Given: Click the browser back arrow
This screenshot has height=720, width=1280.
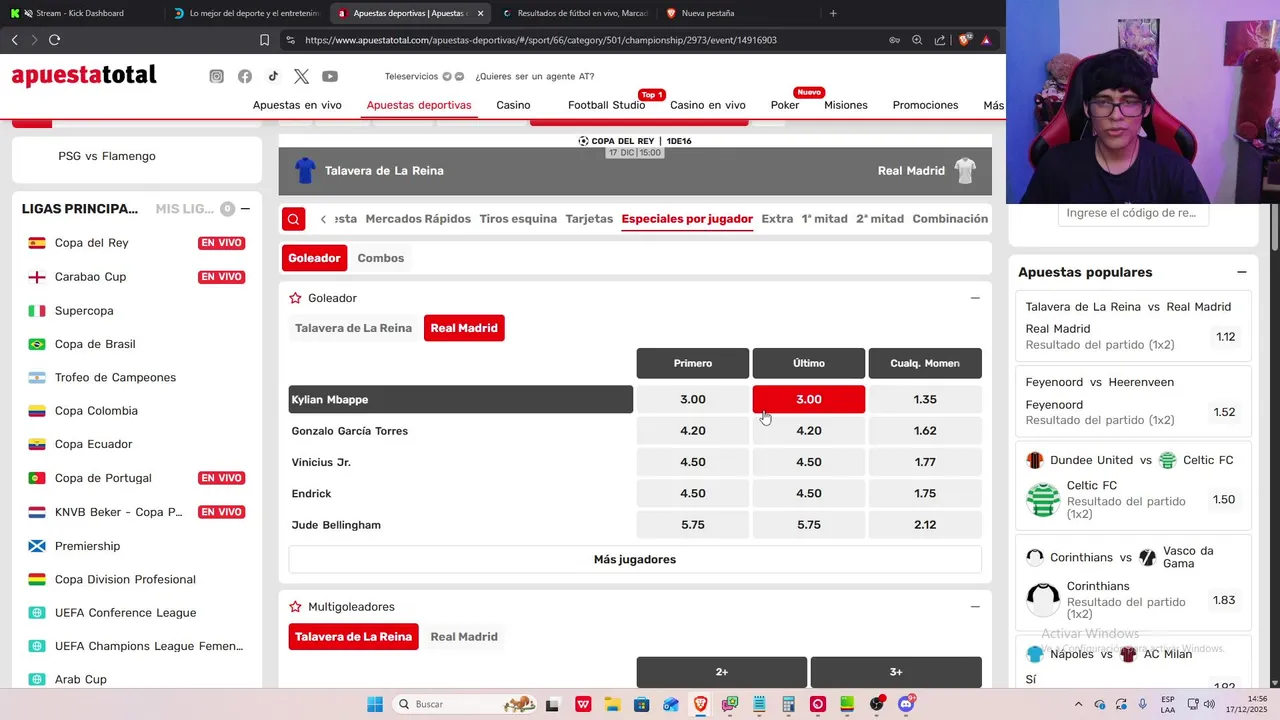Looking at the screenshot, I should click(14, 40).
